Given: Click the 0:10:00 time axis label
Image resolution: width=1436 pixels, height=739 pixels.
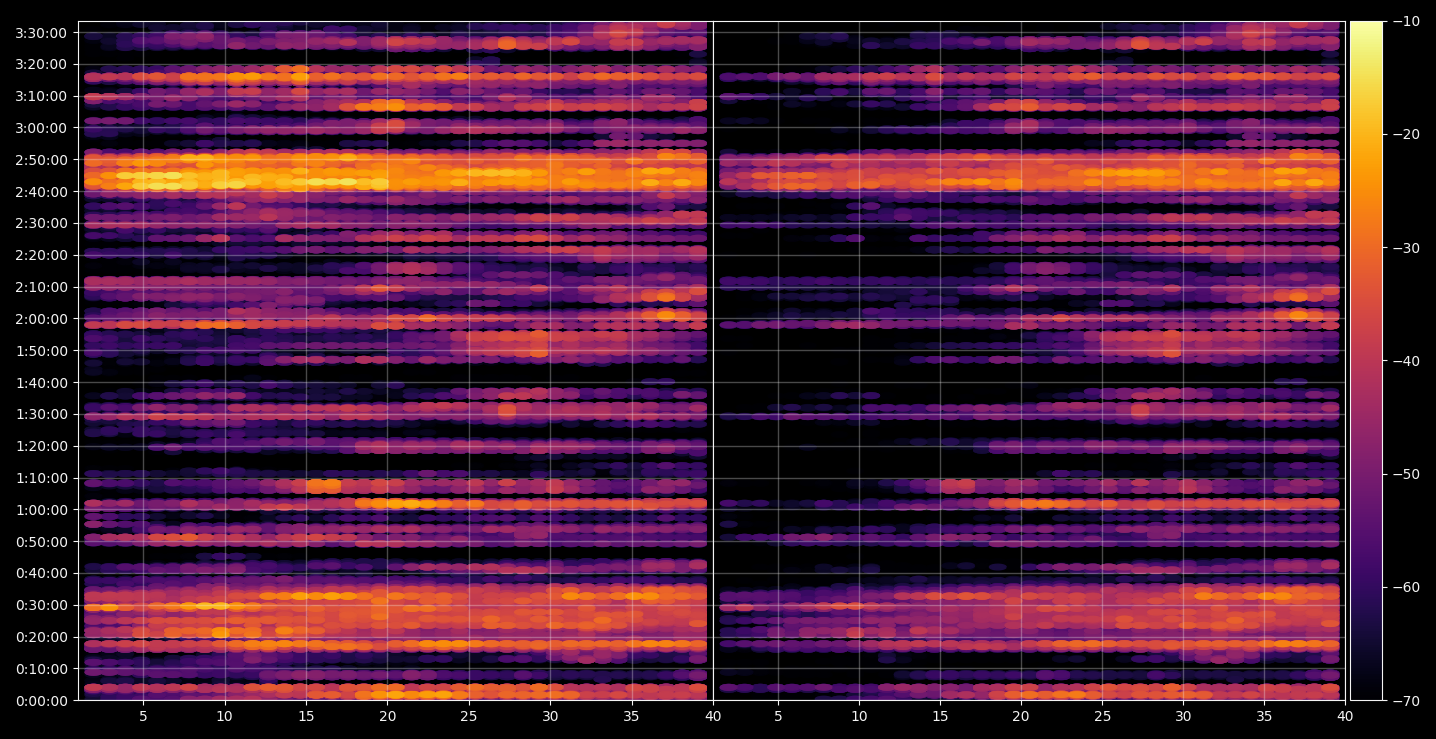Looking at the screenshot, I should [42, 669].
